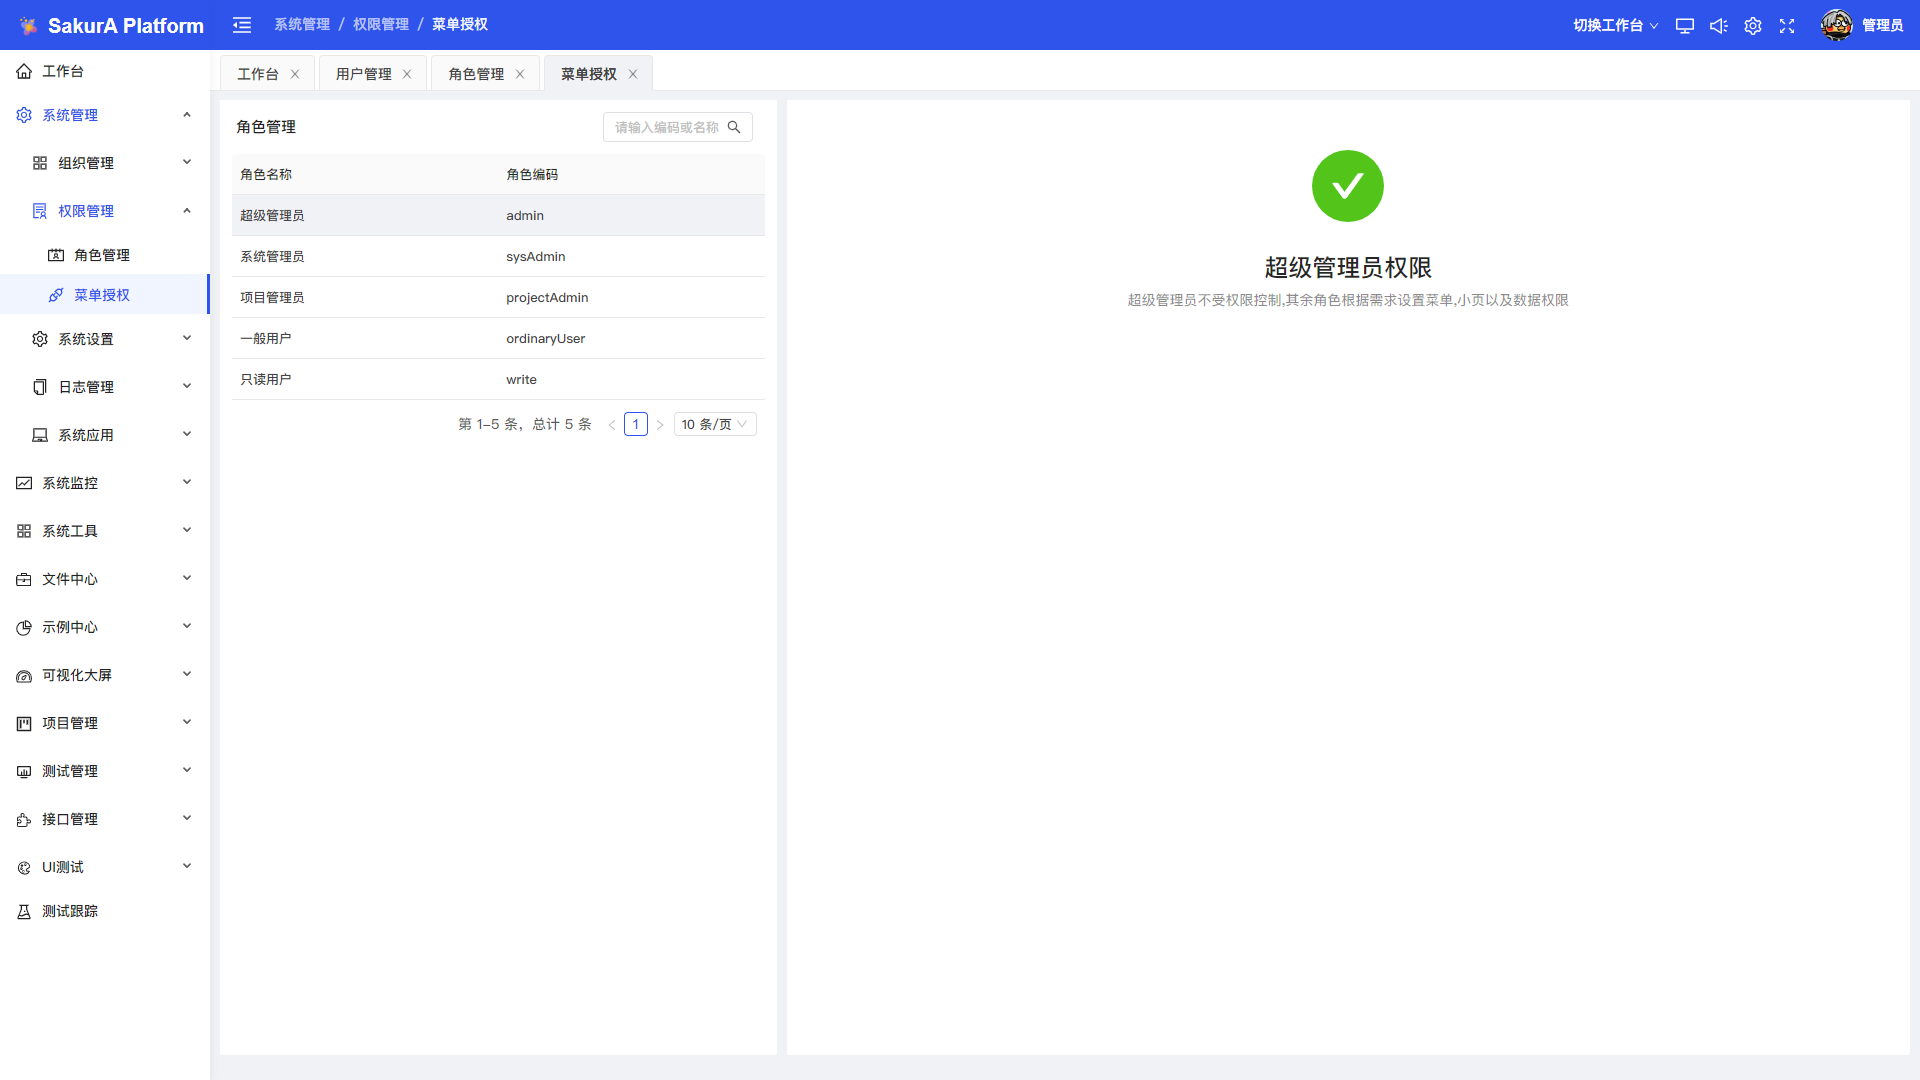Open 角色管理 in the sidebar menu
The height and width of the screenshot is (1080, 1920).
tap(102, 255)
